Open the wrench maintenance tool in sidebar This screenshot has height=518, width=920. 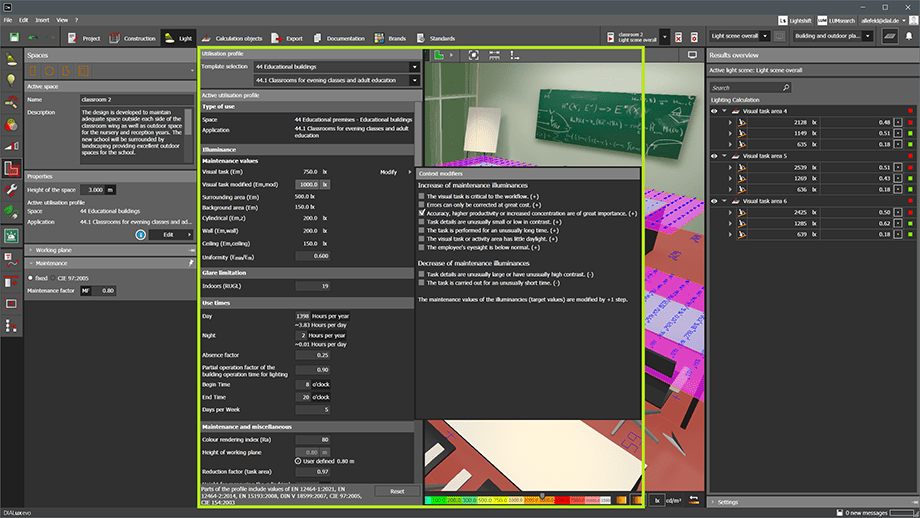click(12, 190)
